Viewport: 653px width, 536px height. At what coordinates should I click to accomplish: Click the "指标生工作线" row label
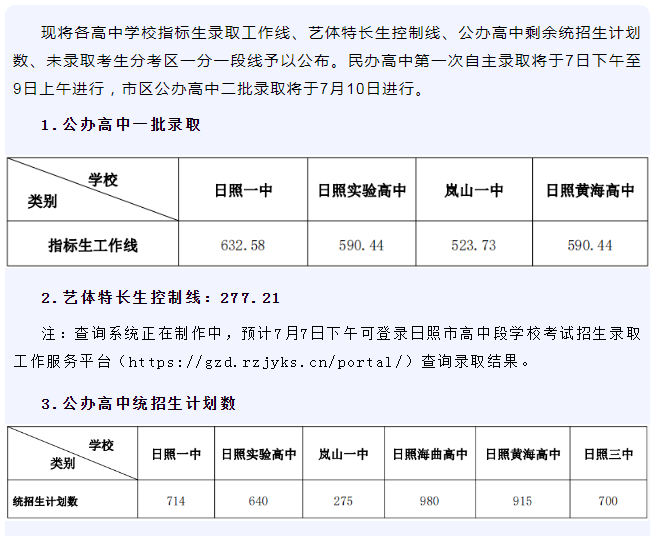[x=93, y=245]
